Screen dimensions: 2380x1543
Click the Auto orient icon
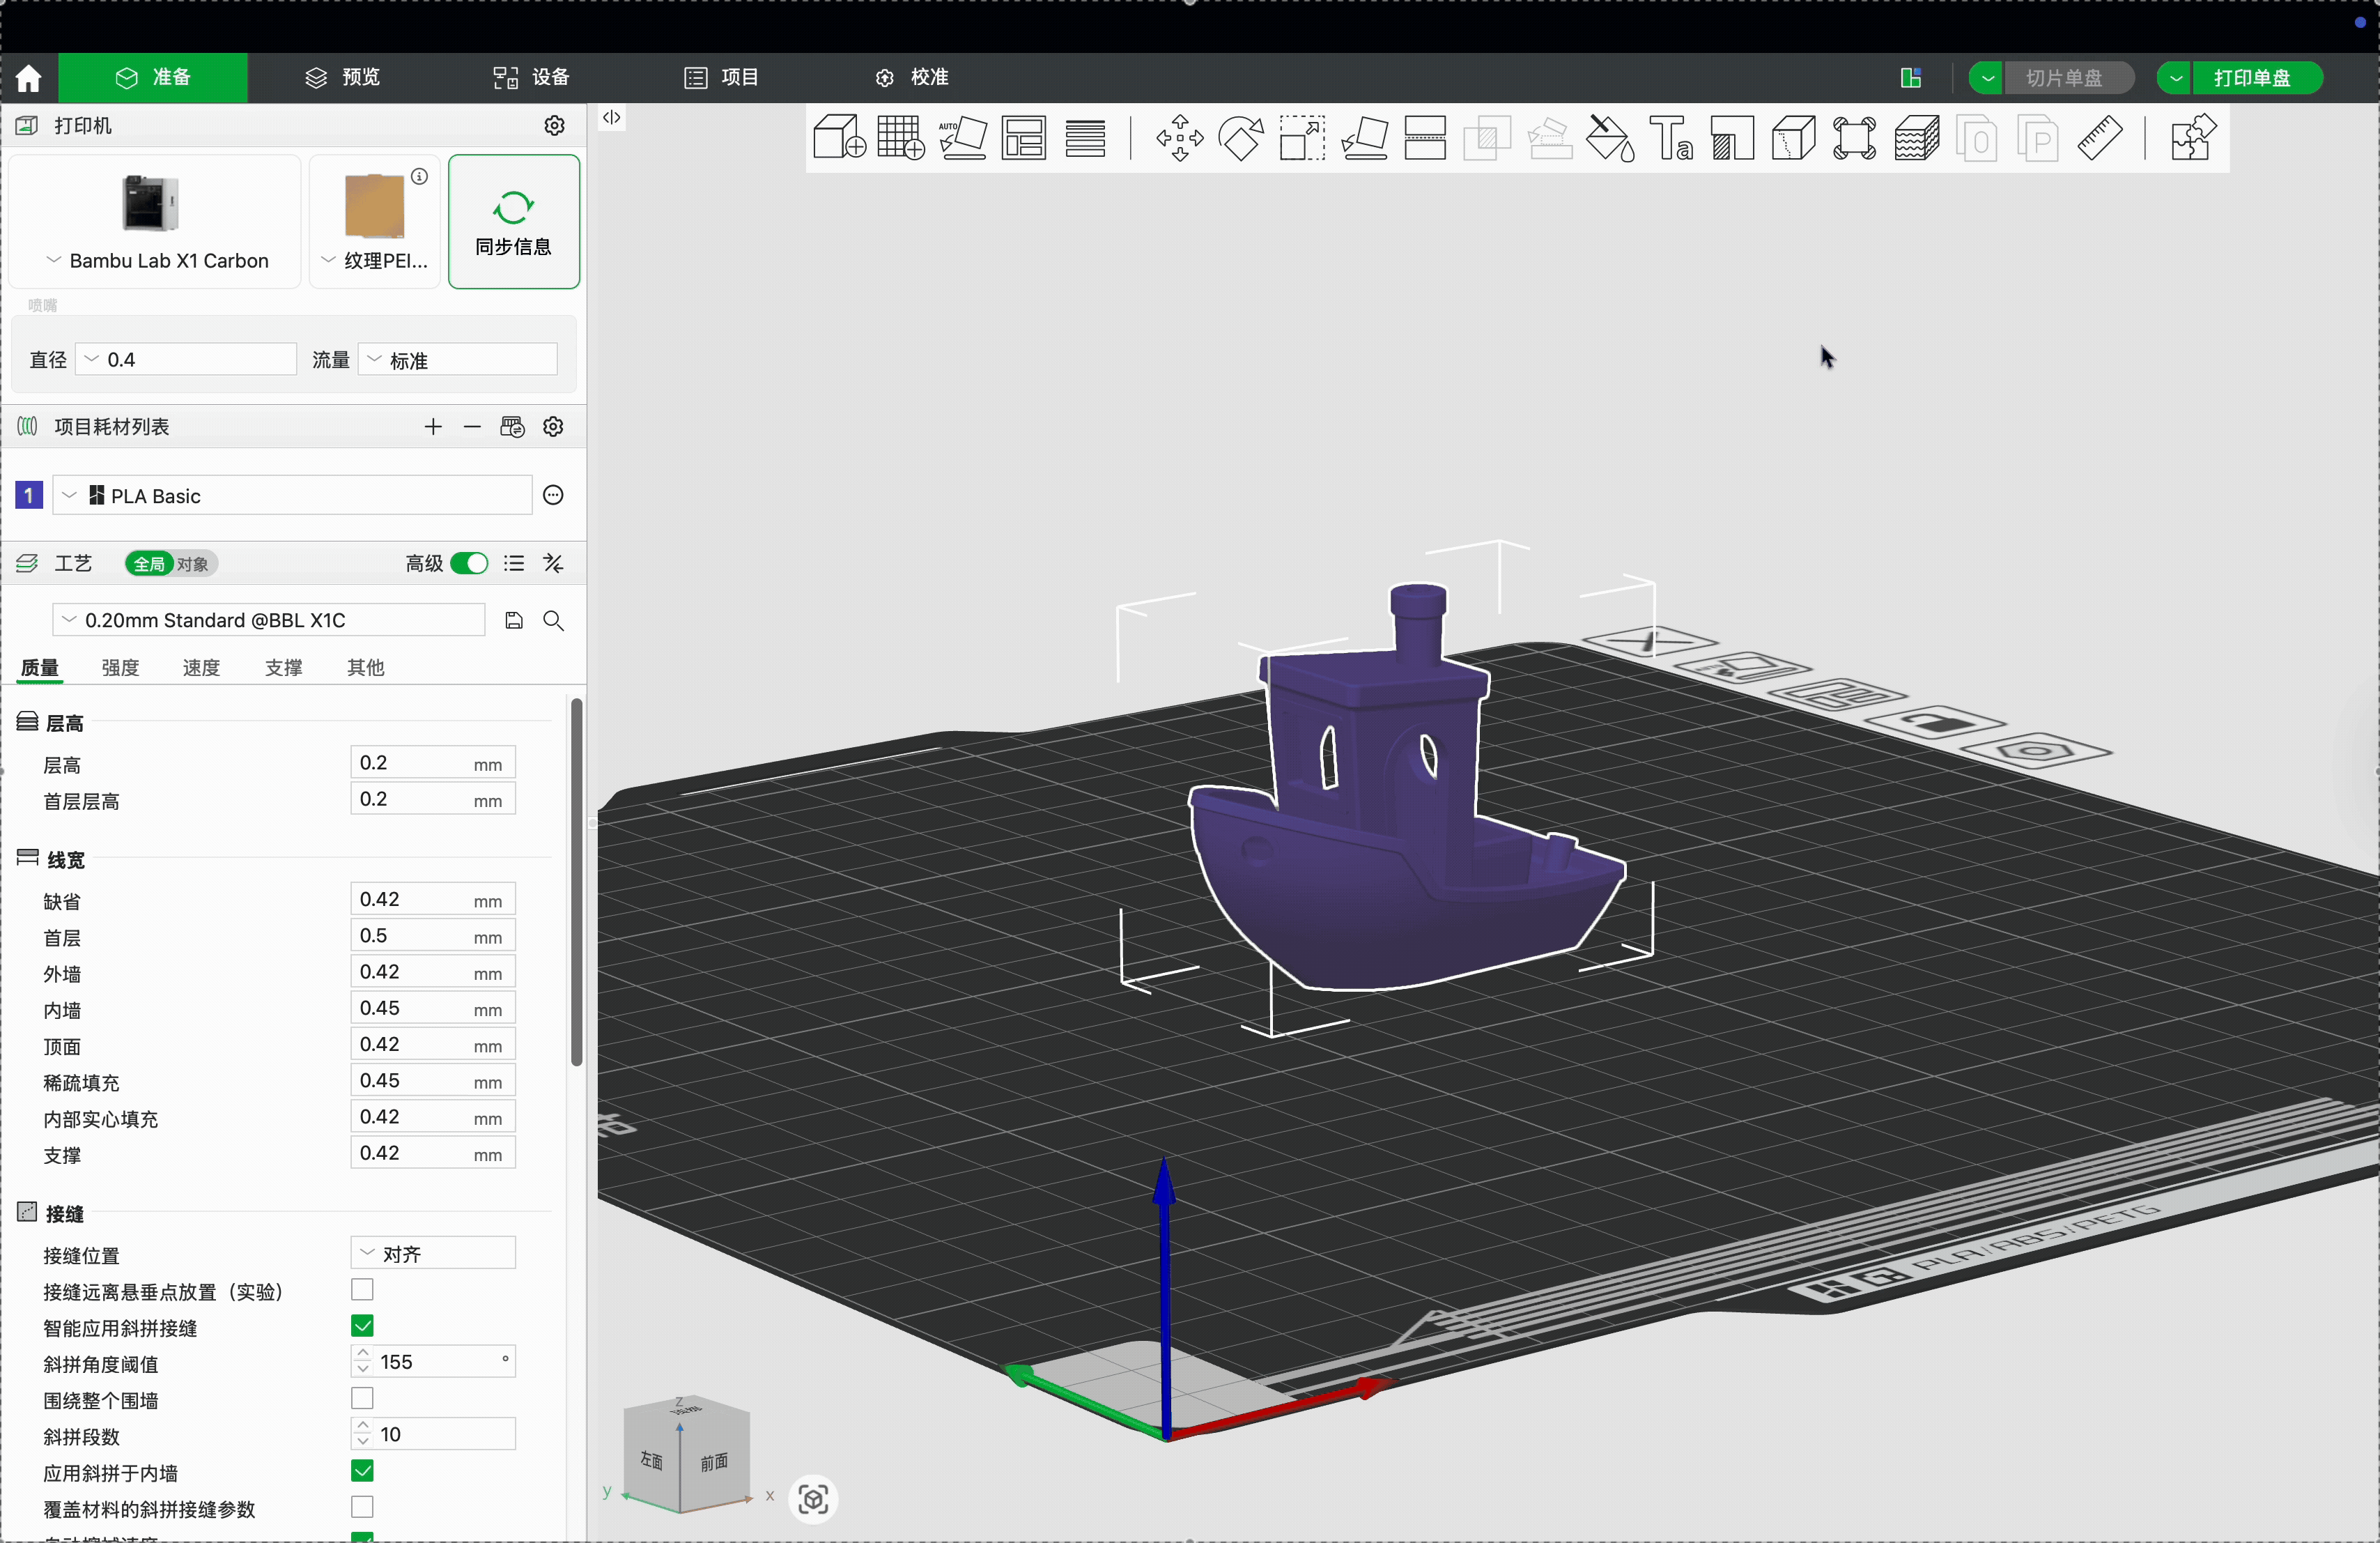coord(962,138)
